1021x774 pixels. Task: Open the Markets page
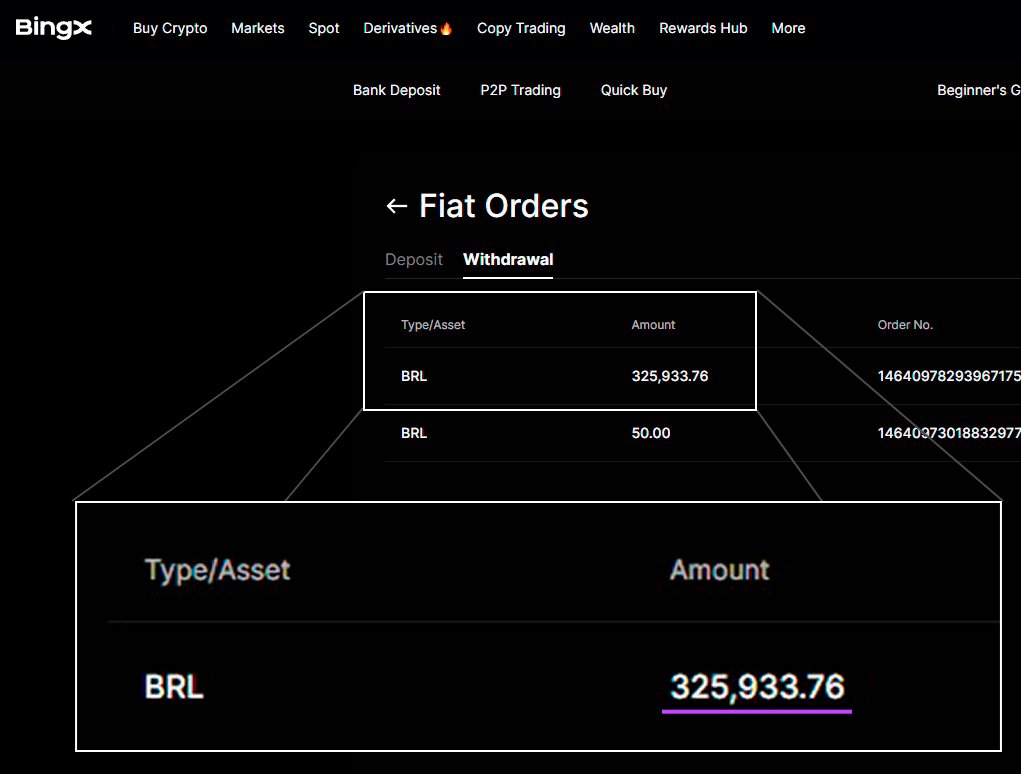(x=258, y=29)
